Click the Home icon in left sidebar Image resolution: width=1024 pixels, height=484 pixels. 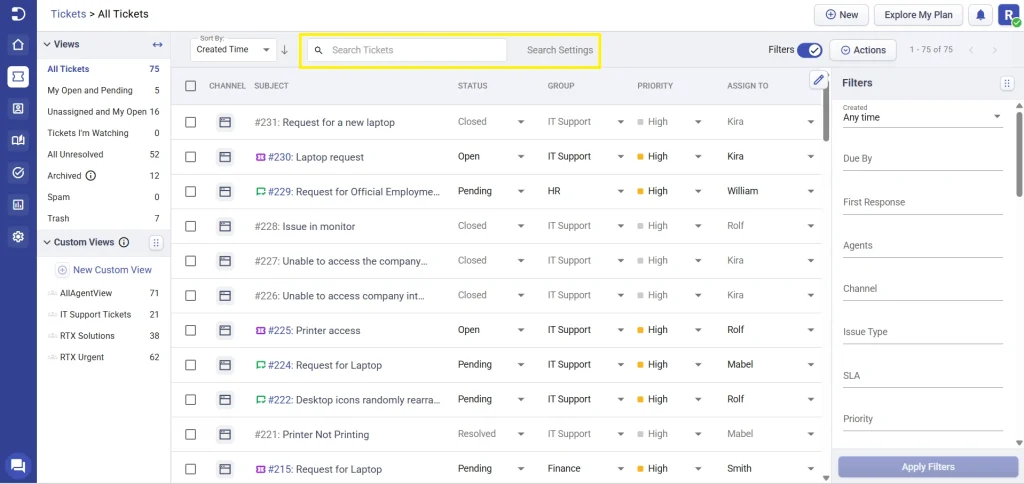tap(18, 44)
